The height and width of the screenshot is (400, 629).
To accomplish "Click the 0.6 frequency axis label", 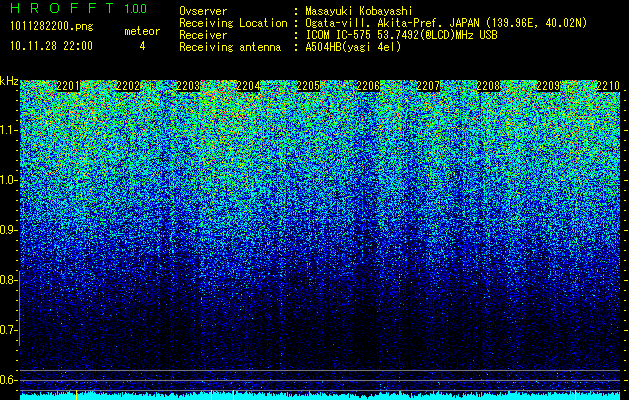I will tap(7, 380).
